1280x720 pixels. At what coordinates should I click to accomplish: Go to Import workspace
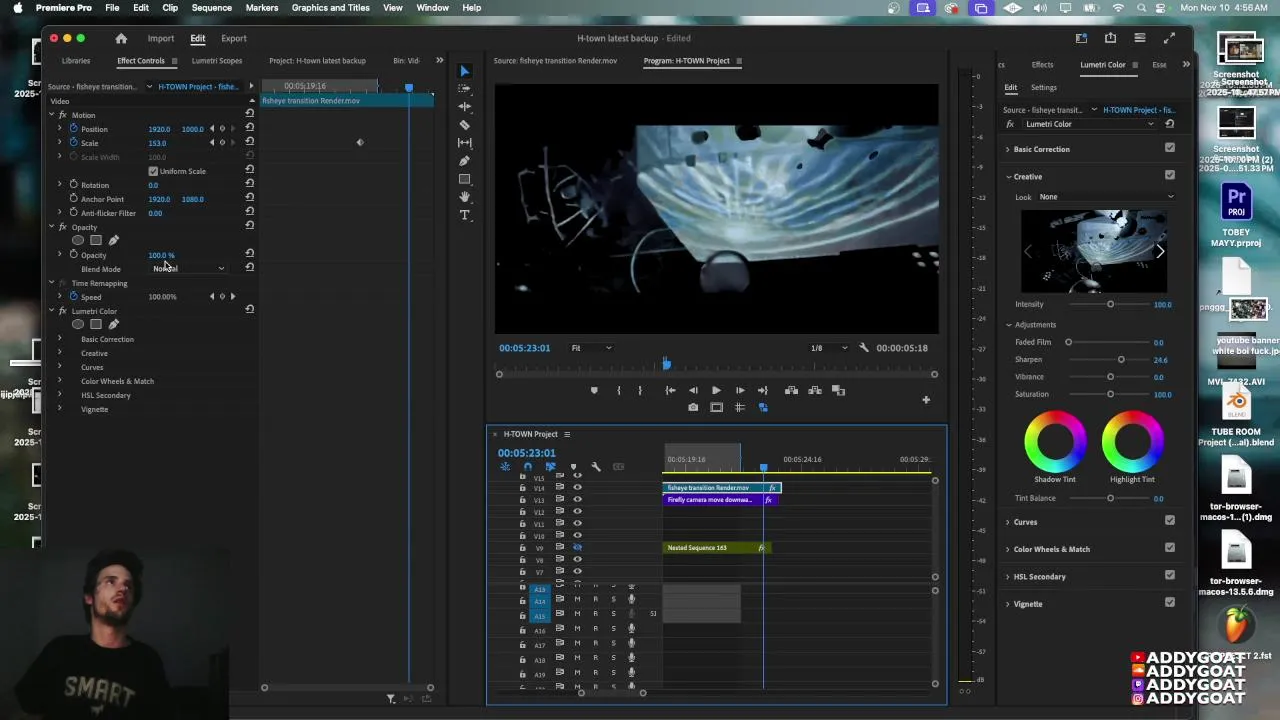click(x=161, y=38)
